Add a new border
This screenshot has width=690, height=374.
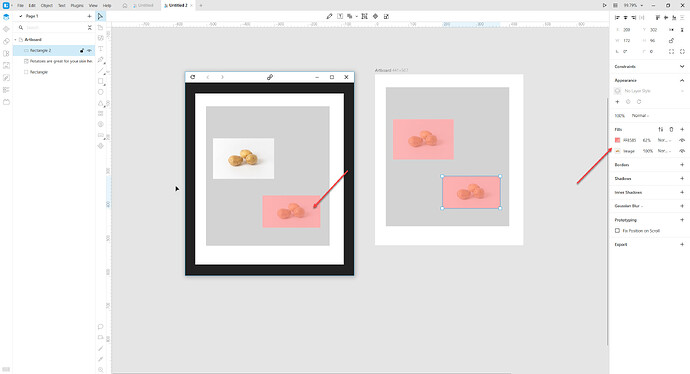coord(682,165)
